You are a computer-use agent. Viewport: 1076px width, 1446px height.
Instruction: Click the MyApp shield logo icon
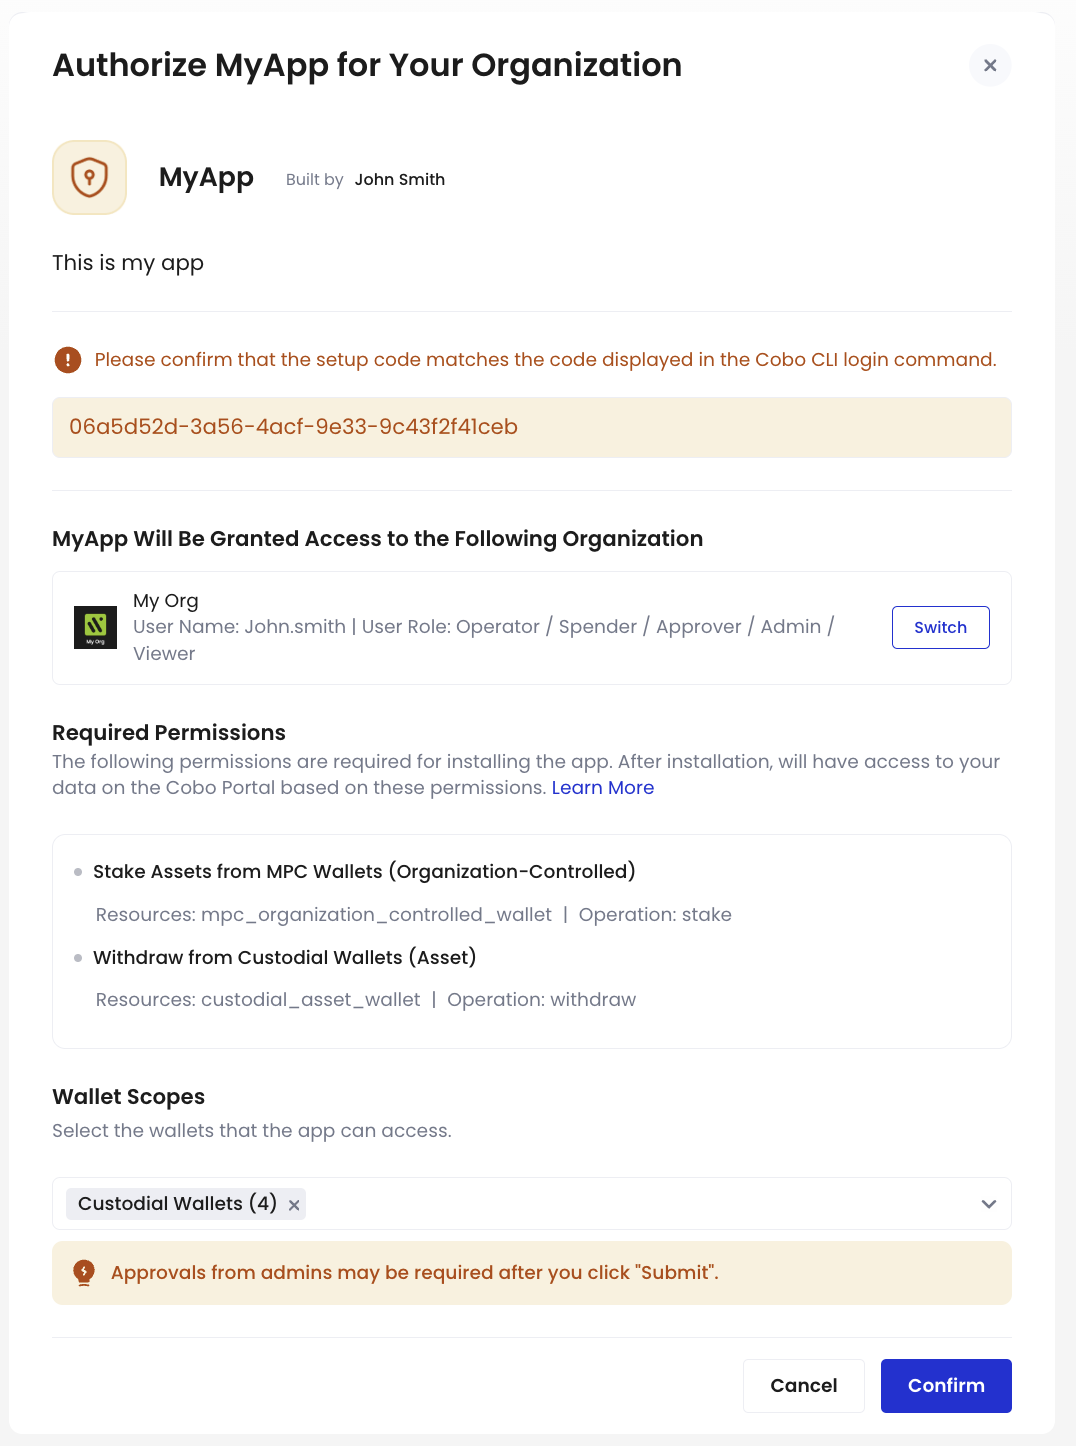pyautogui.click(x=89, y=177)
